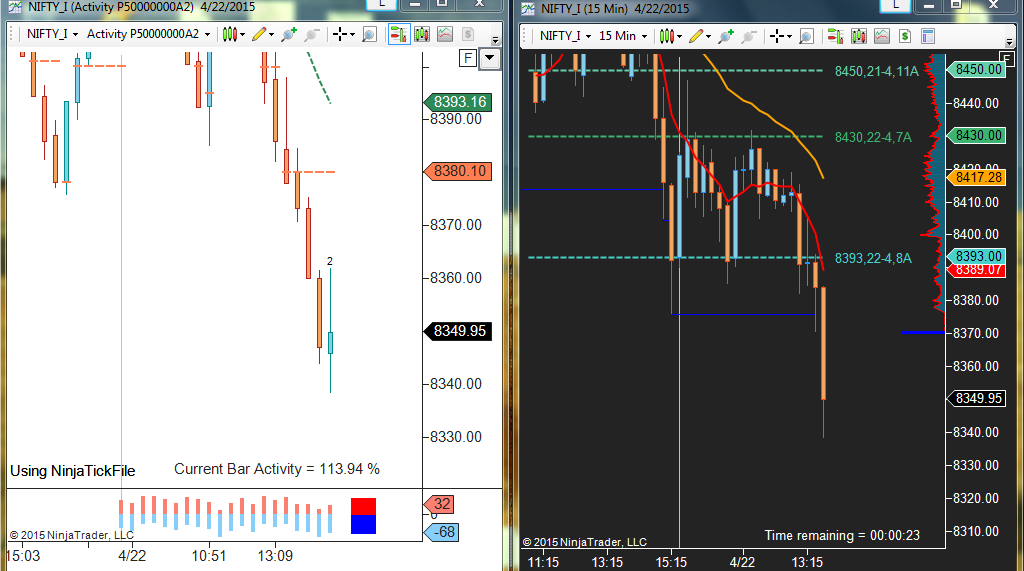Click the red 8389.07 price marker
Viewport: 1024px width, 571px height.
[976, 270]
